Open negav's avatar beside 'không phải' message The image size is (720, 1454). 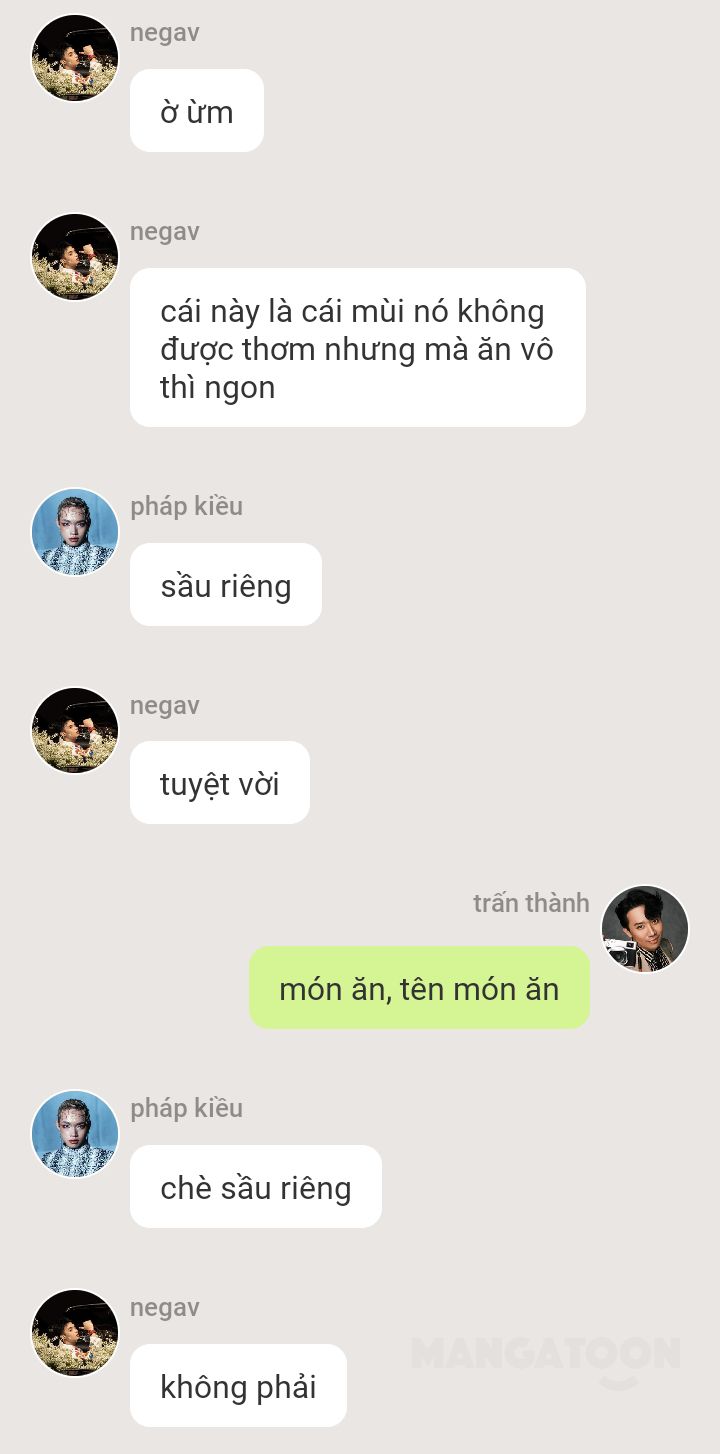[75, 1333]
